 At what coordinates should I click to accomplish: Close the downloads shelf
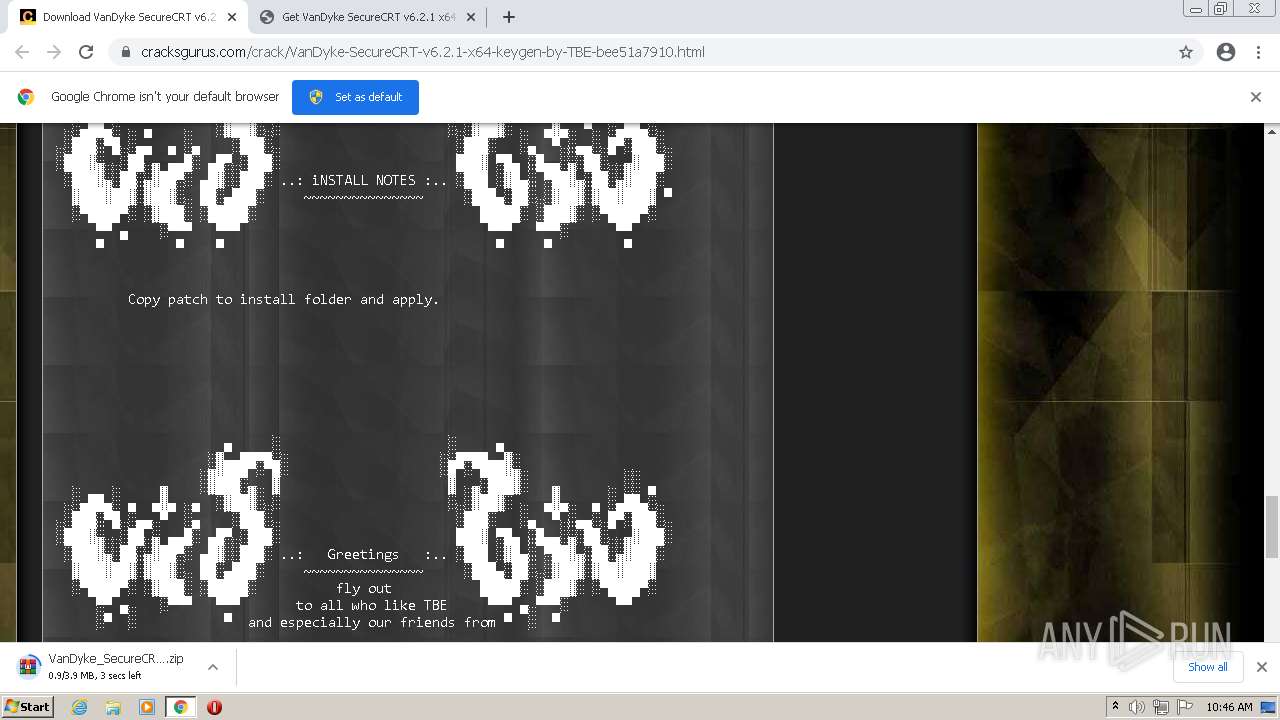click(1262, 667)
